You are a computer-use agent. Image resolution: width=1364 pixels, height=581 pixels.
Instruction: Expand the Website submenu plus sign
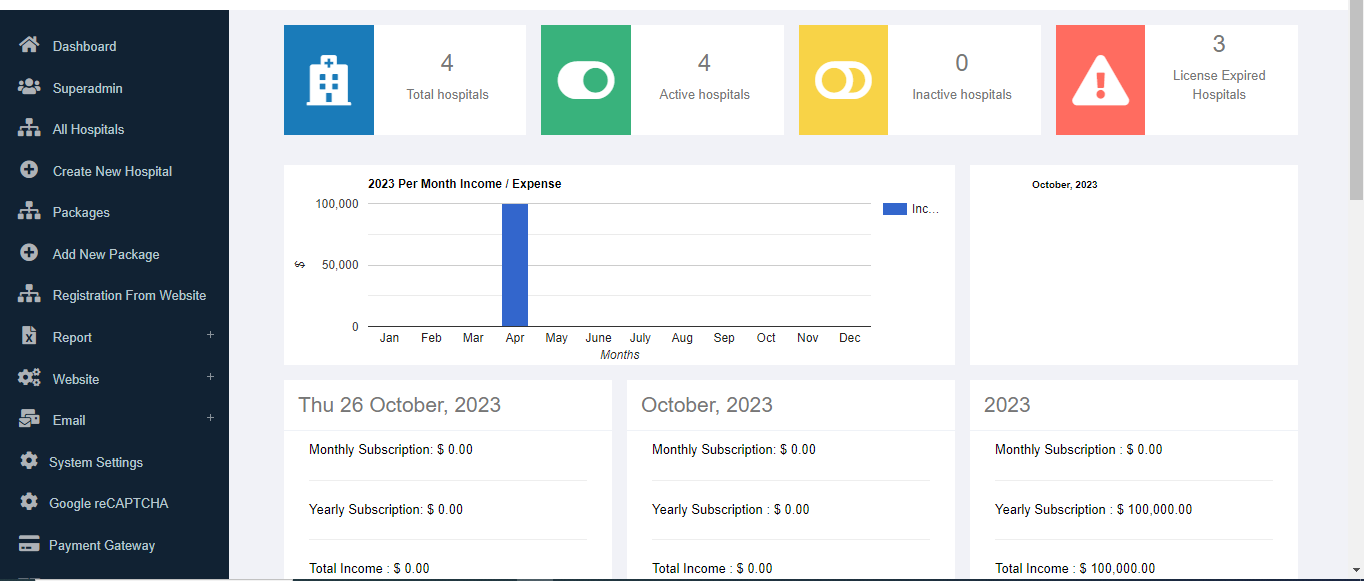click(x=210, y=377)
